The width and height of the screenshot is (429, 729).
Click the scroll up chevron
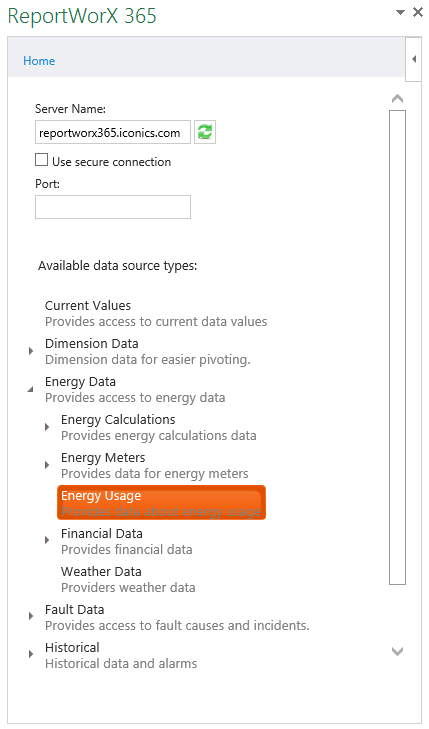397,99
